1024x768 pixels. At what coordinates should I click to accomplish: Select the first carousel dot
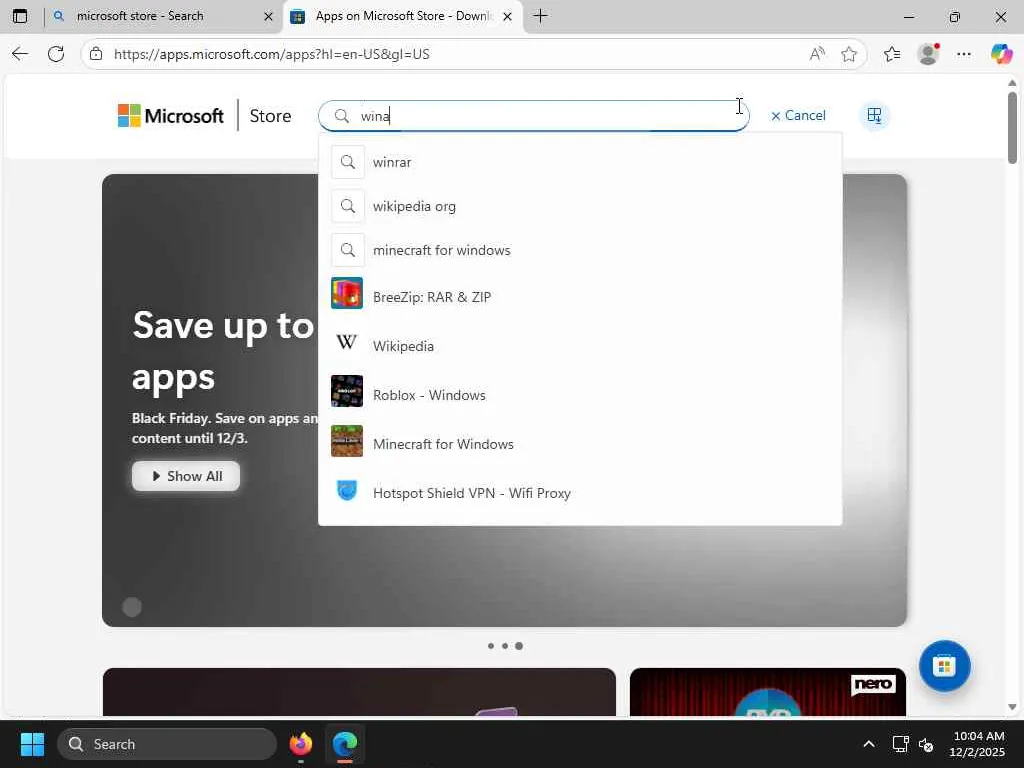pos(490,646)
